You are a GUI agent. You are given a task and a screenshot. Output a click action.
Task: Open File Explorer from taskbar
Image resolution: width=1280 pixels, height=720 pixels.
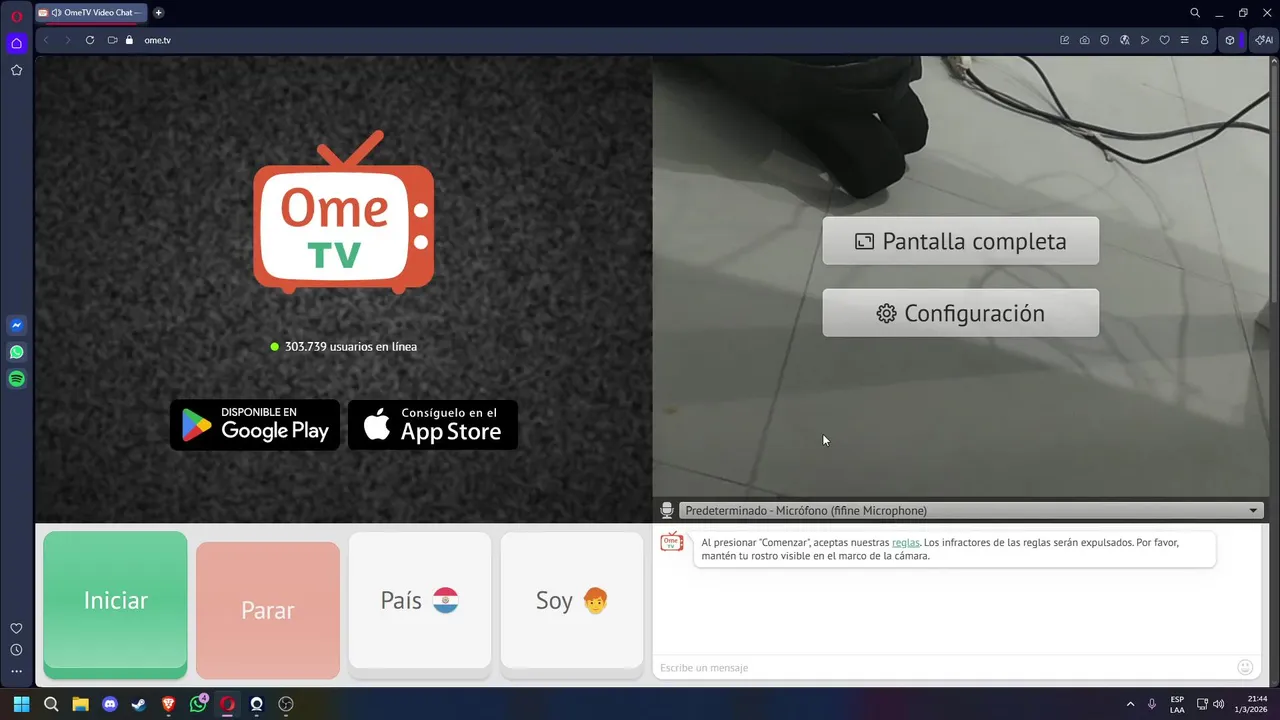[x=80, y=704]
